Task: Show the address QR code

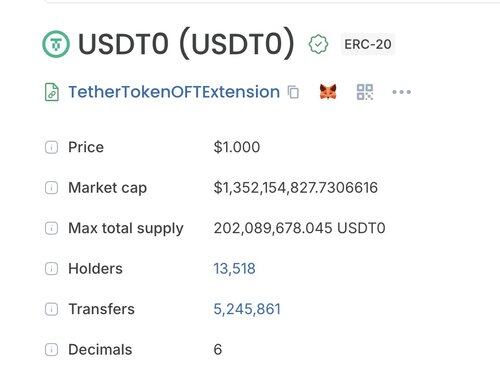Action: (365, 92)
